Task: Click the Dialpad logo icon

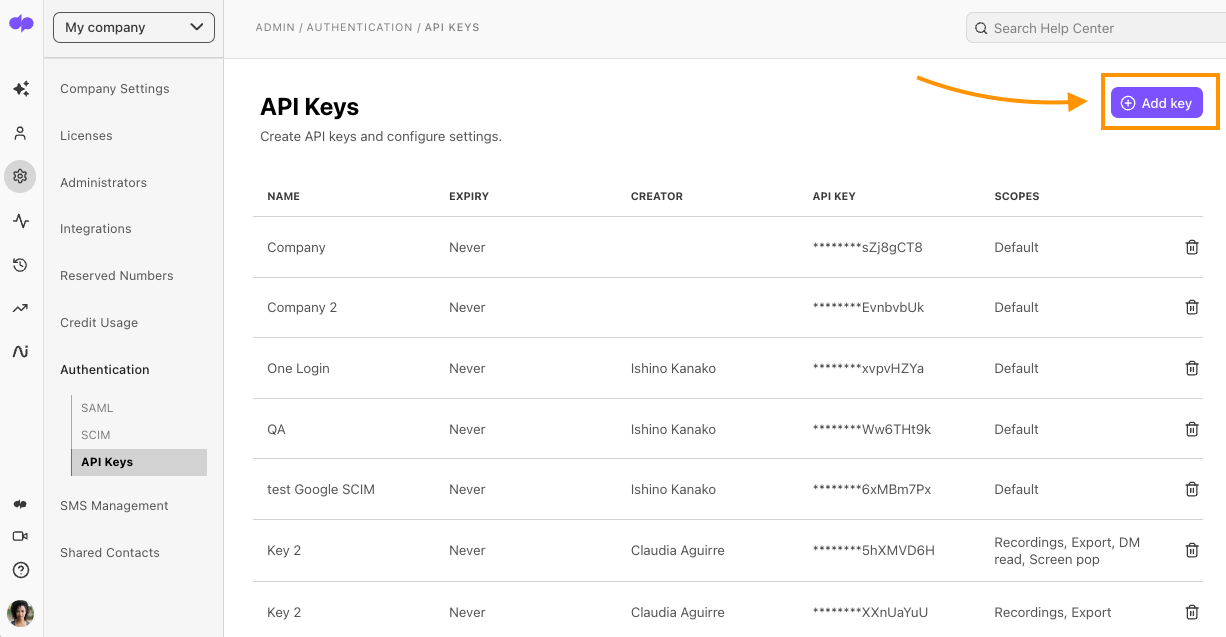Action: point(21,24)
